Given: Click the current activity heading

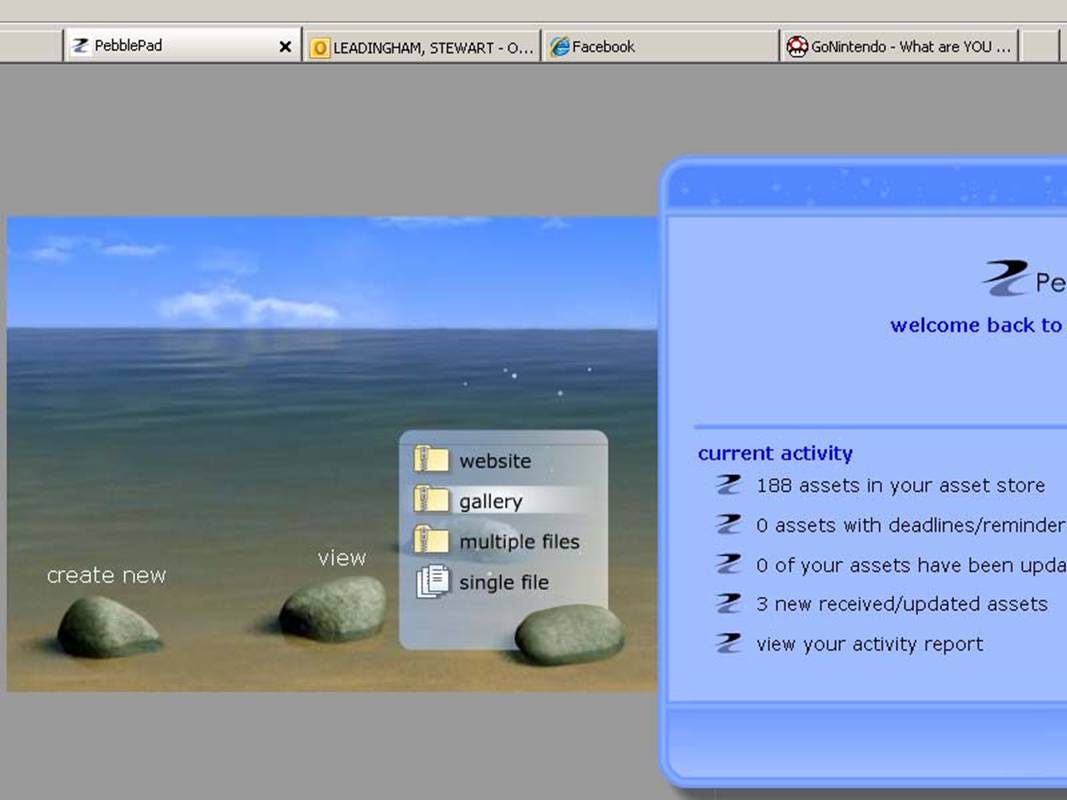Looking at the screenshot, I should (775, 453).
